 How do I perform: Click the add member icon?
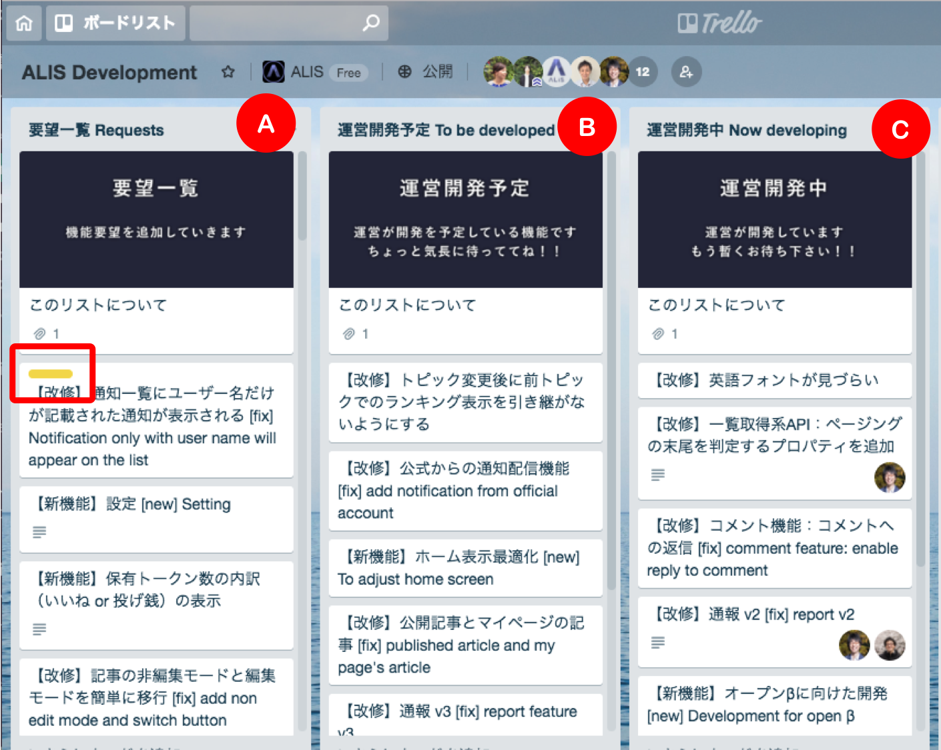tap(686, 72)
